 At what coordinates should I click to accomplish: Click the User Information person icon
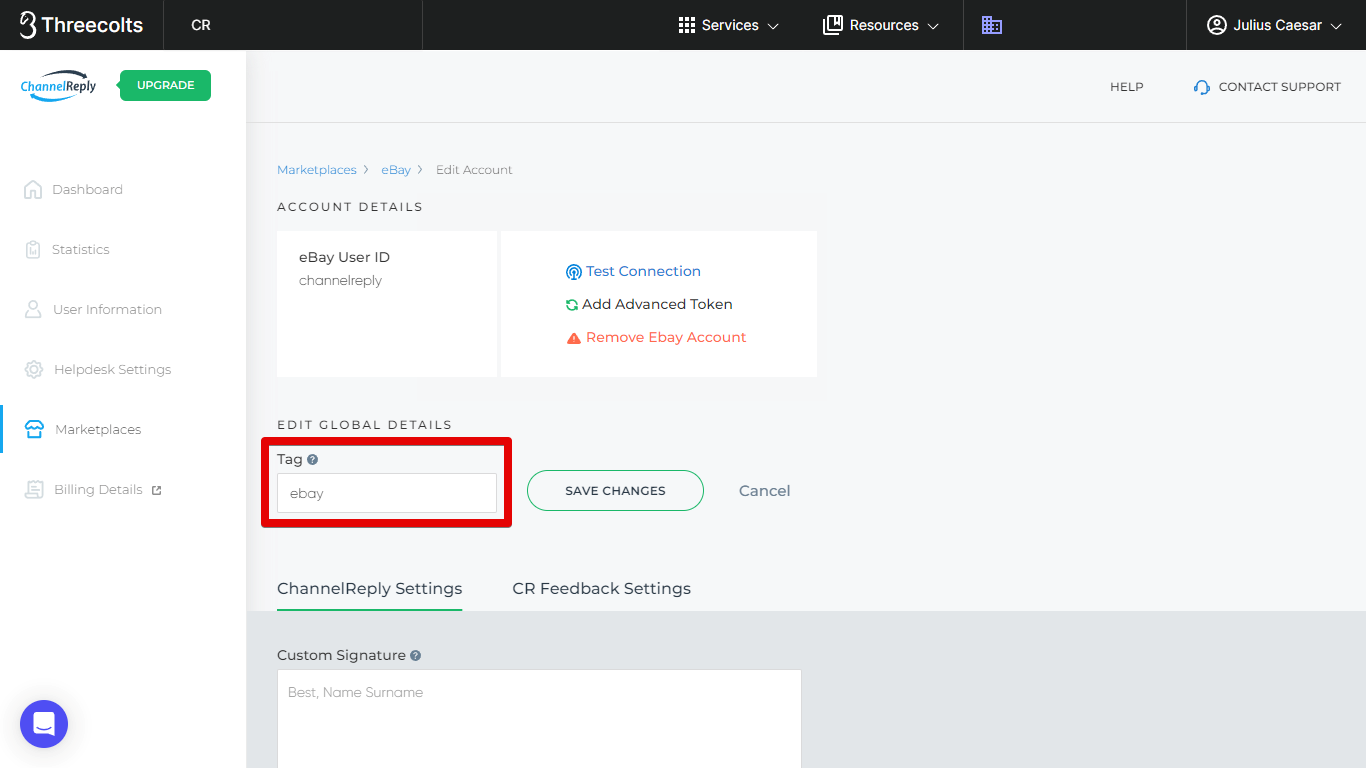coord(33,309)
